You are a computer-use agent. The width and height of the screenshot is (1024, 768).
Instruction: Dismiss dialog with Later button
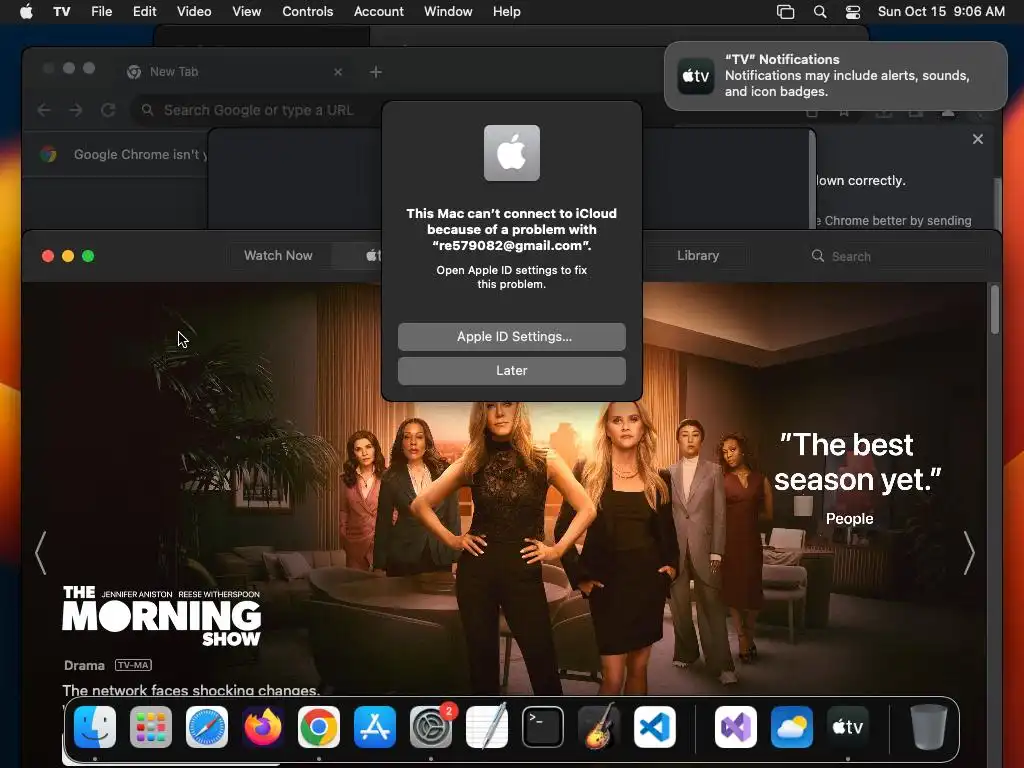tap(512, 370)
